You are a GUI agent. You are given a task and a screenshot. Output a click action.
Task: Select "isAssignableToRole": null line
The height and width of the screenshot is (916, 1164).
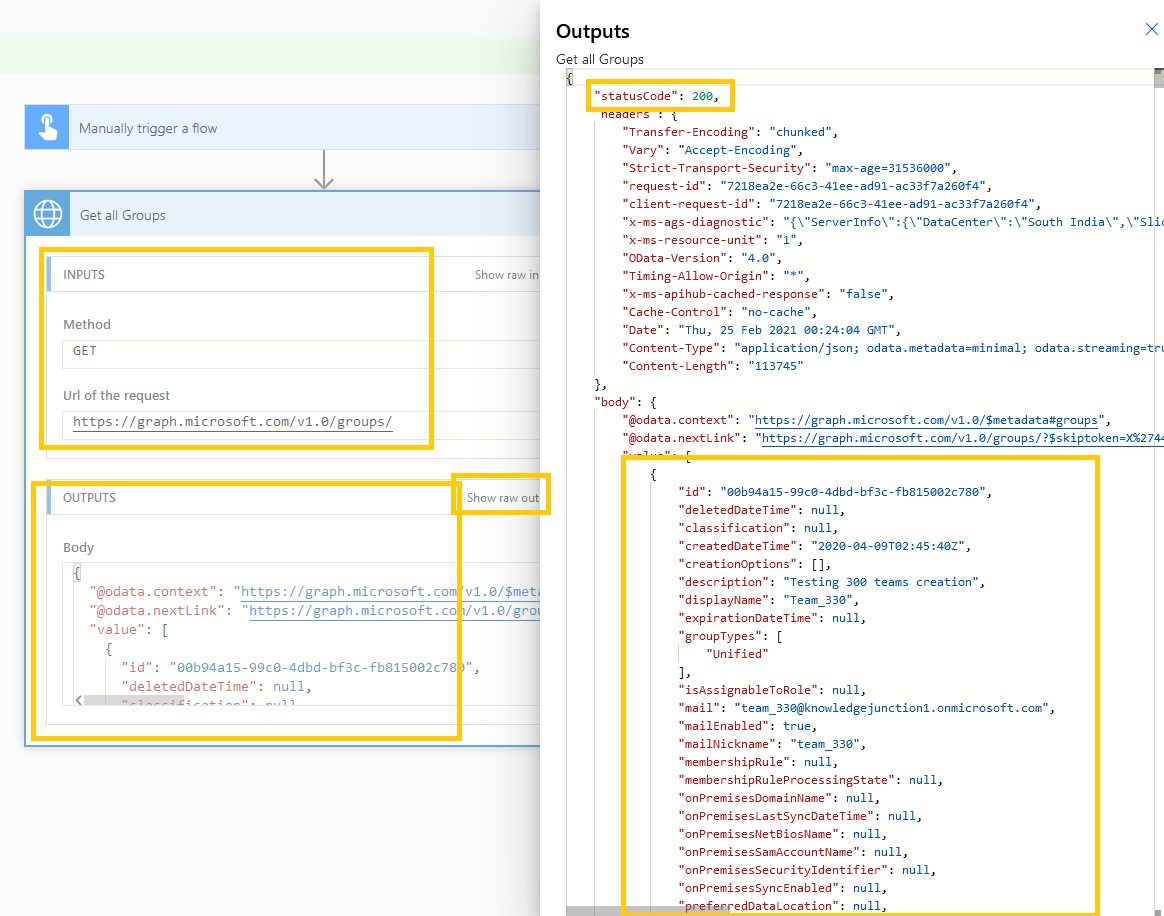tap(772, 690)
